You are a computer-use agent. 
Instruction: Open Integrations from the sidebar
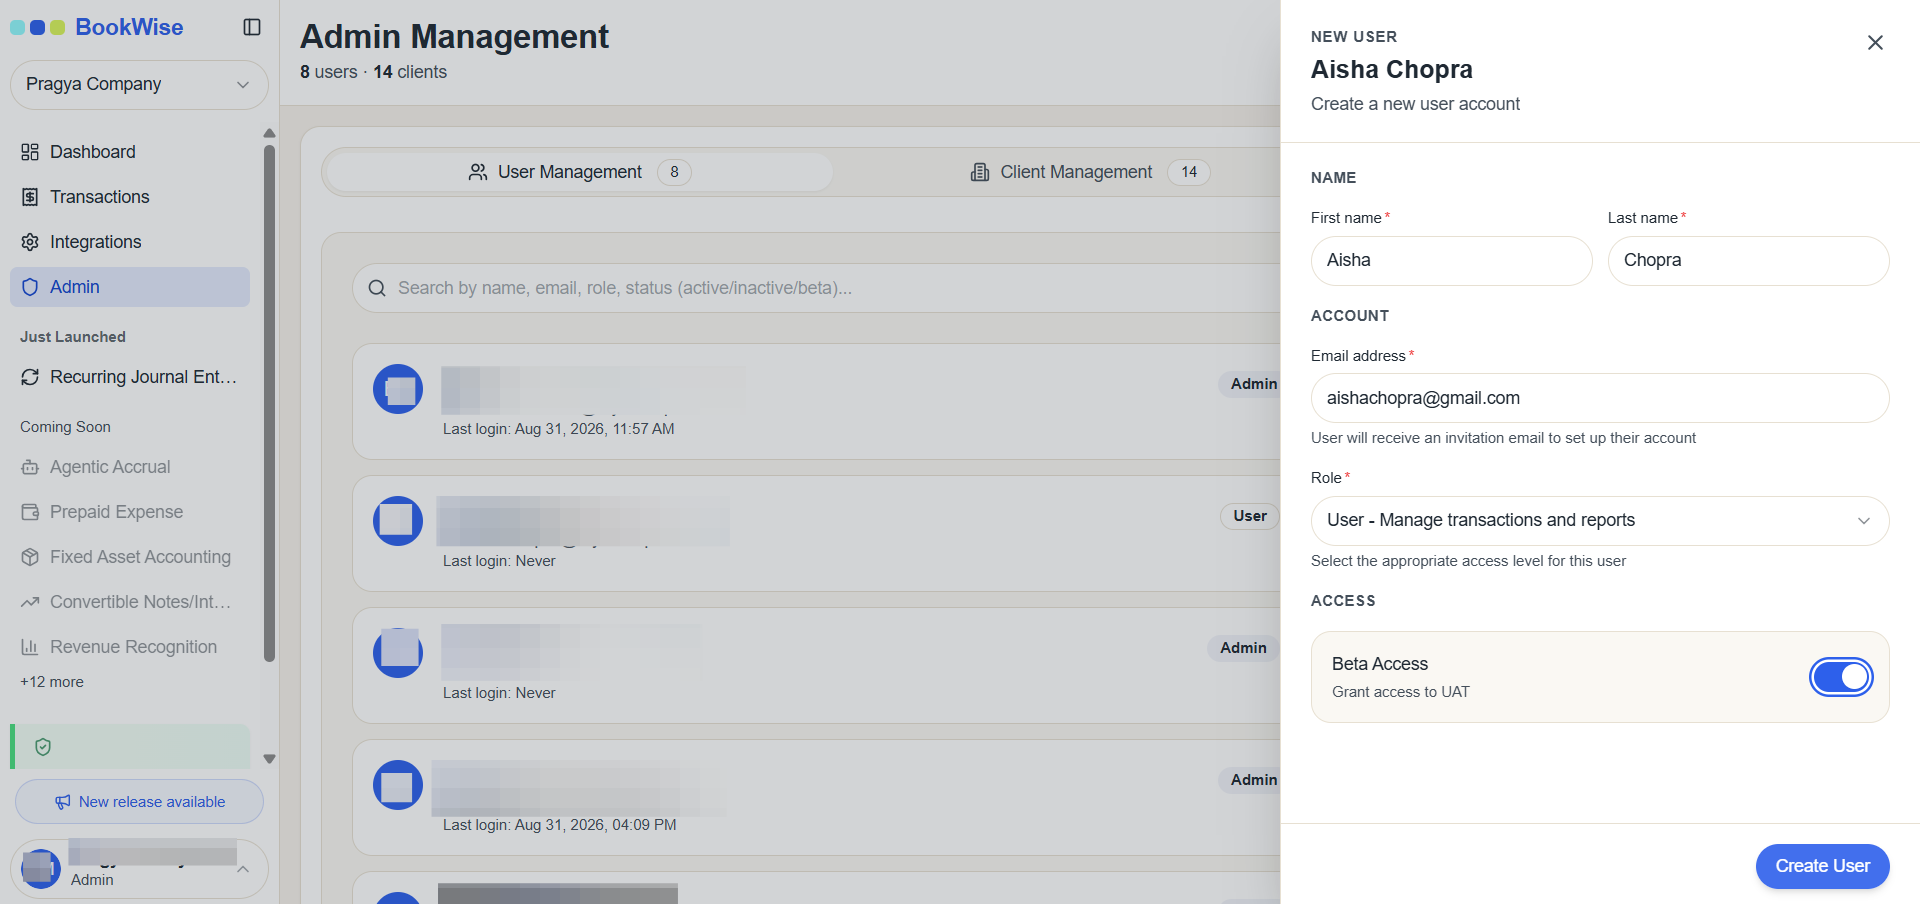[130, 242]
